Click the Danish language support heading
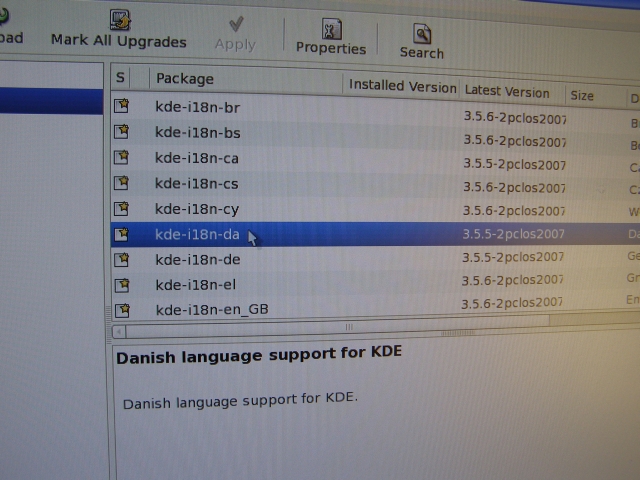The height and width of the screenshot is (480, 640). click(x=259, y=354)
